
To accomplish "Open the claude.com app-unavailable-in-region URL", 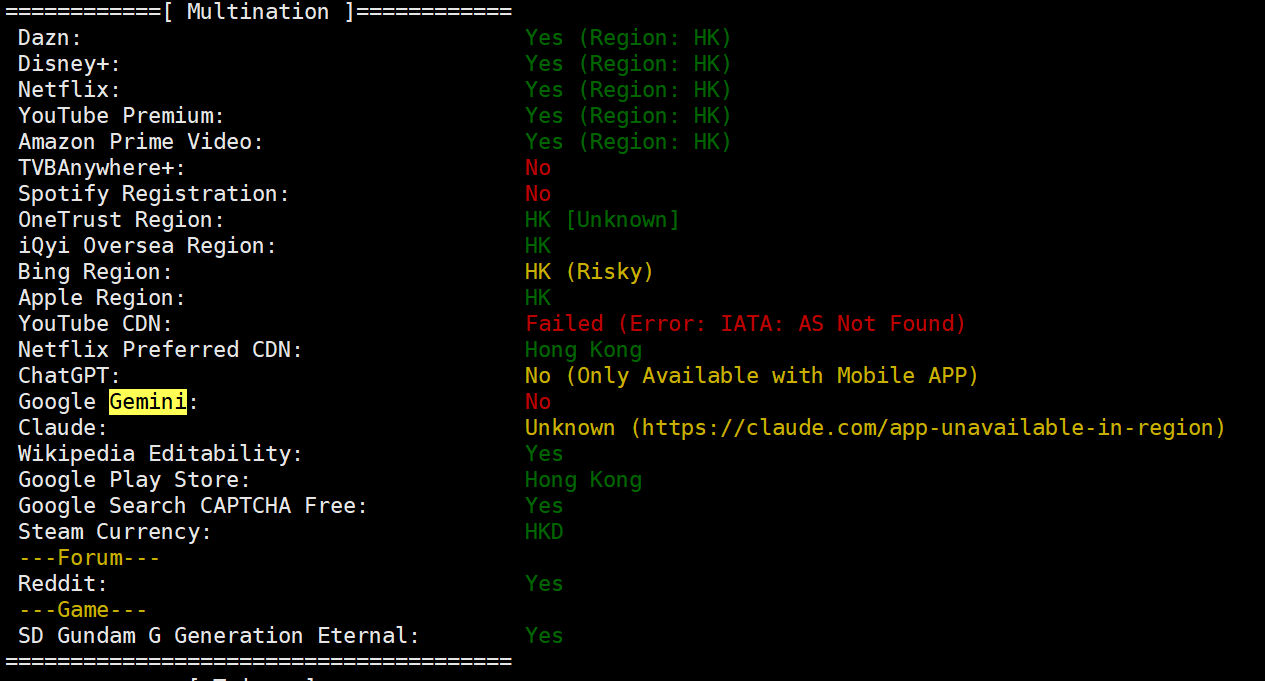I will tap(927, 428).
